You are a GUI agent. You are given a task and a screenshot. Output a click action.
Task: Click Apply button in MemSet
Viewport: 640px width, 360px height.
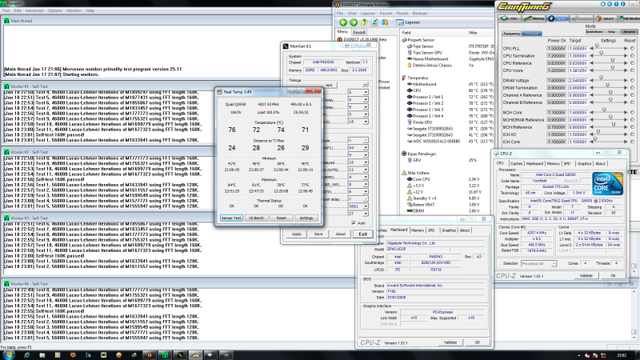click(297, 234)
